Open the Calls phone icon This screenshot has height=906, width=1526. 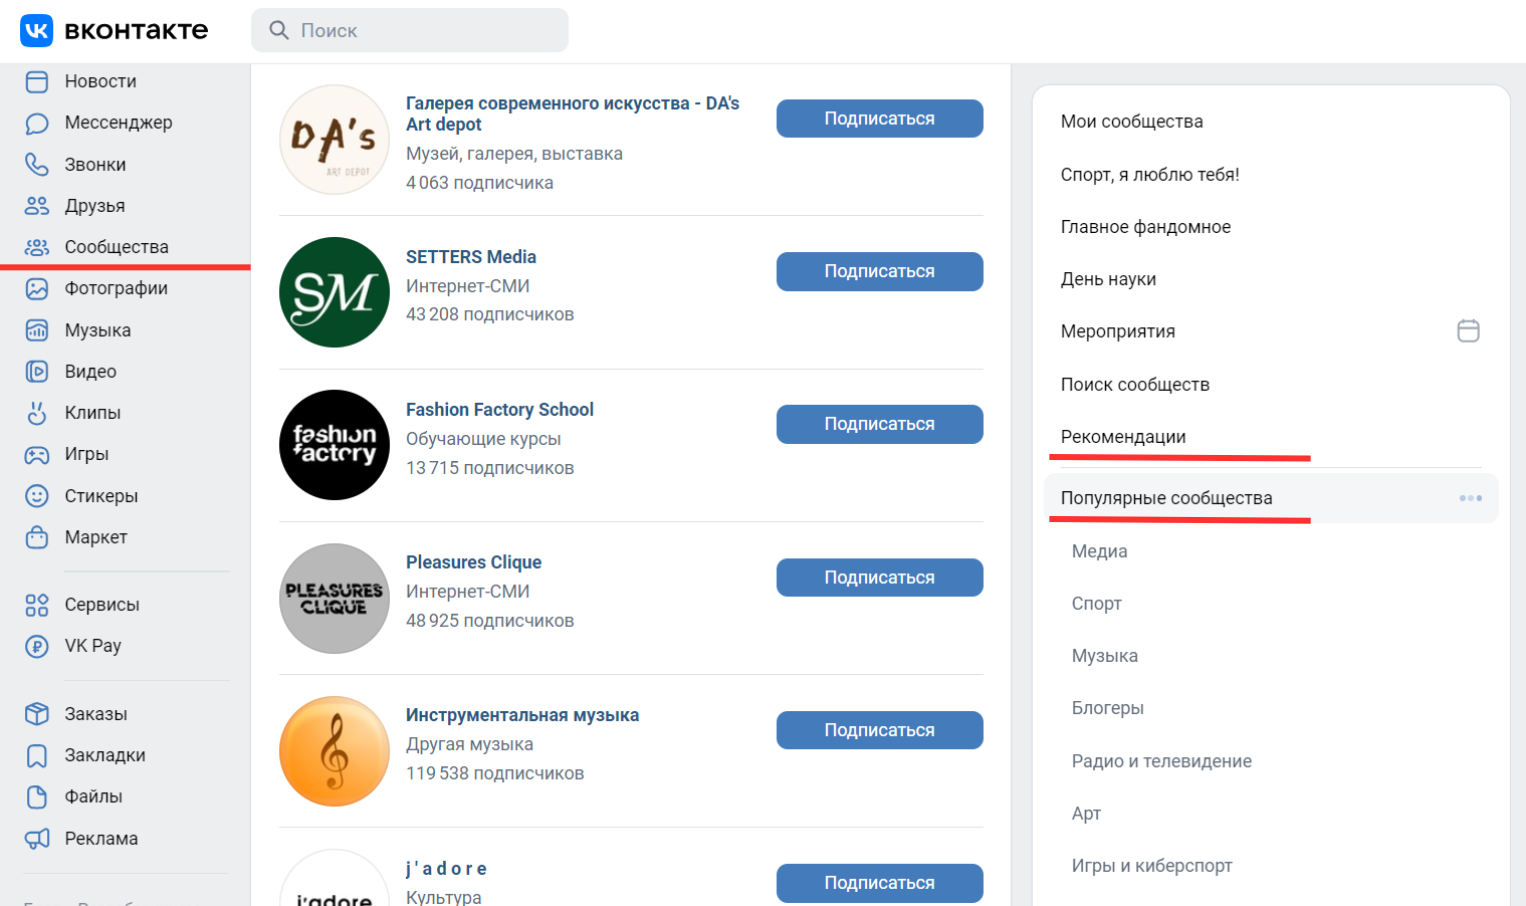[37, 164]
